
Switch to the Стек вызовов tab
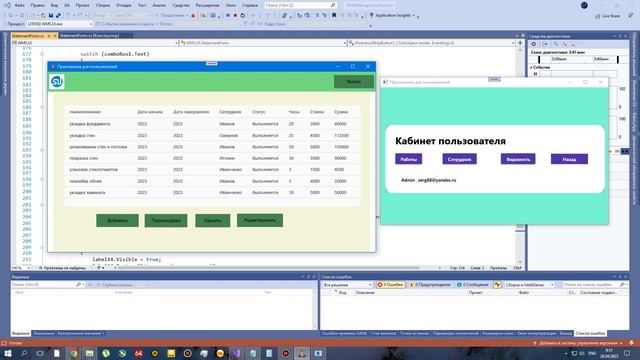pyautogui.click(x=383, y=333)
